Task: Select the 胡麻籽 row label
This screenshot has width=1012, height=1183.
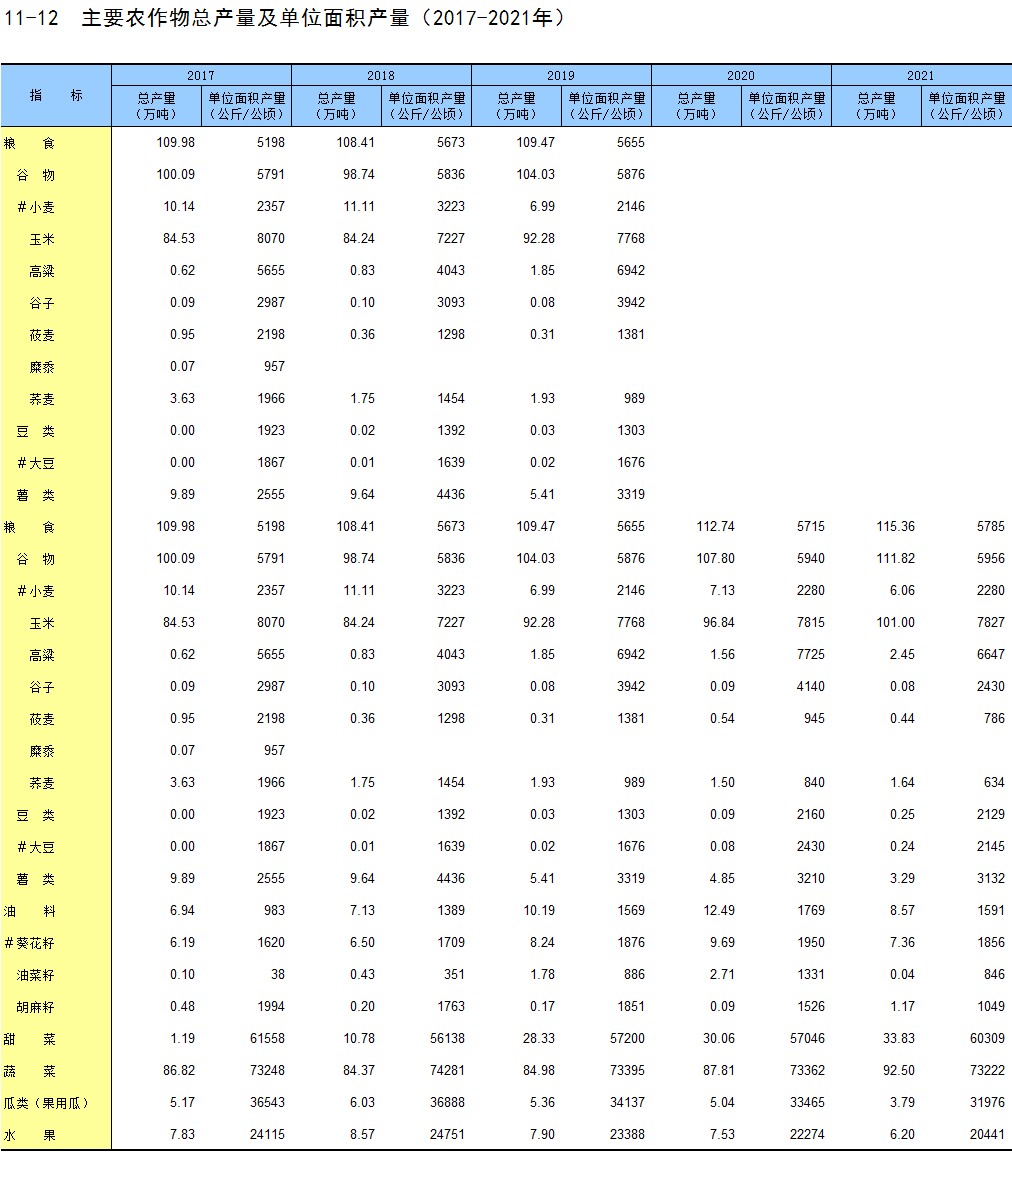Action: (x=35, y=1007)
